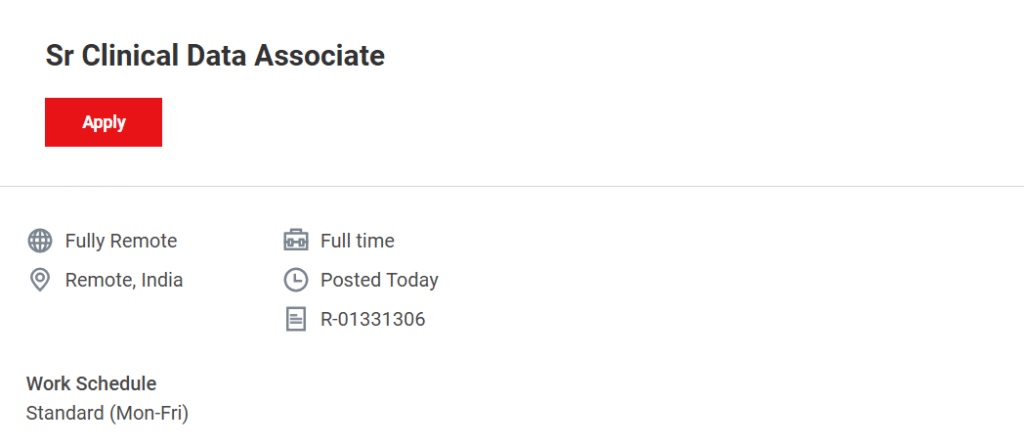The image size is (1024, 448).
Task: Click the word "Associate" in the job title
Action: click(x=319, y=56)
